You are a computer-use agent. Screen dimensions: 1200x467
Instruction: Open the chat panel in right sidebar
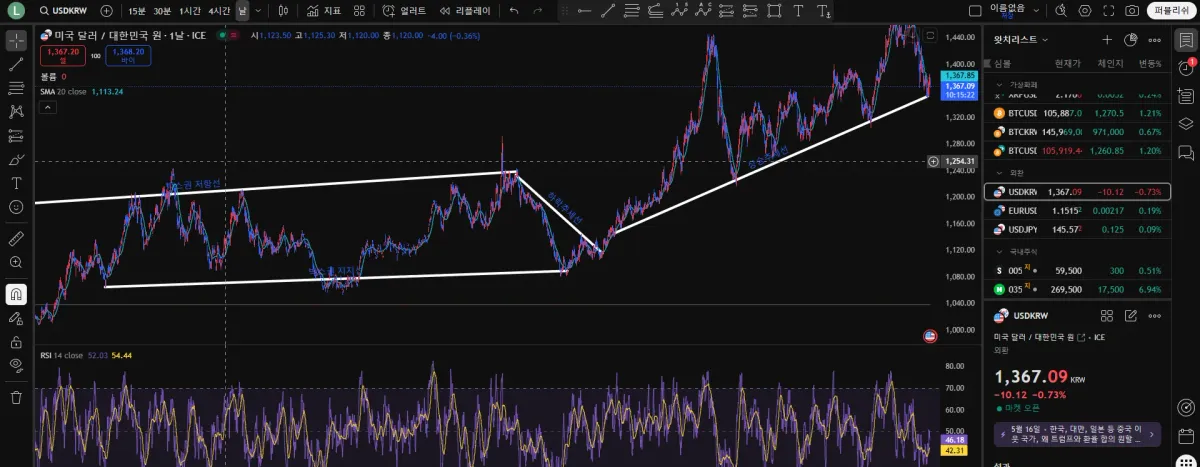point(1185,152)
